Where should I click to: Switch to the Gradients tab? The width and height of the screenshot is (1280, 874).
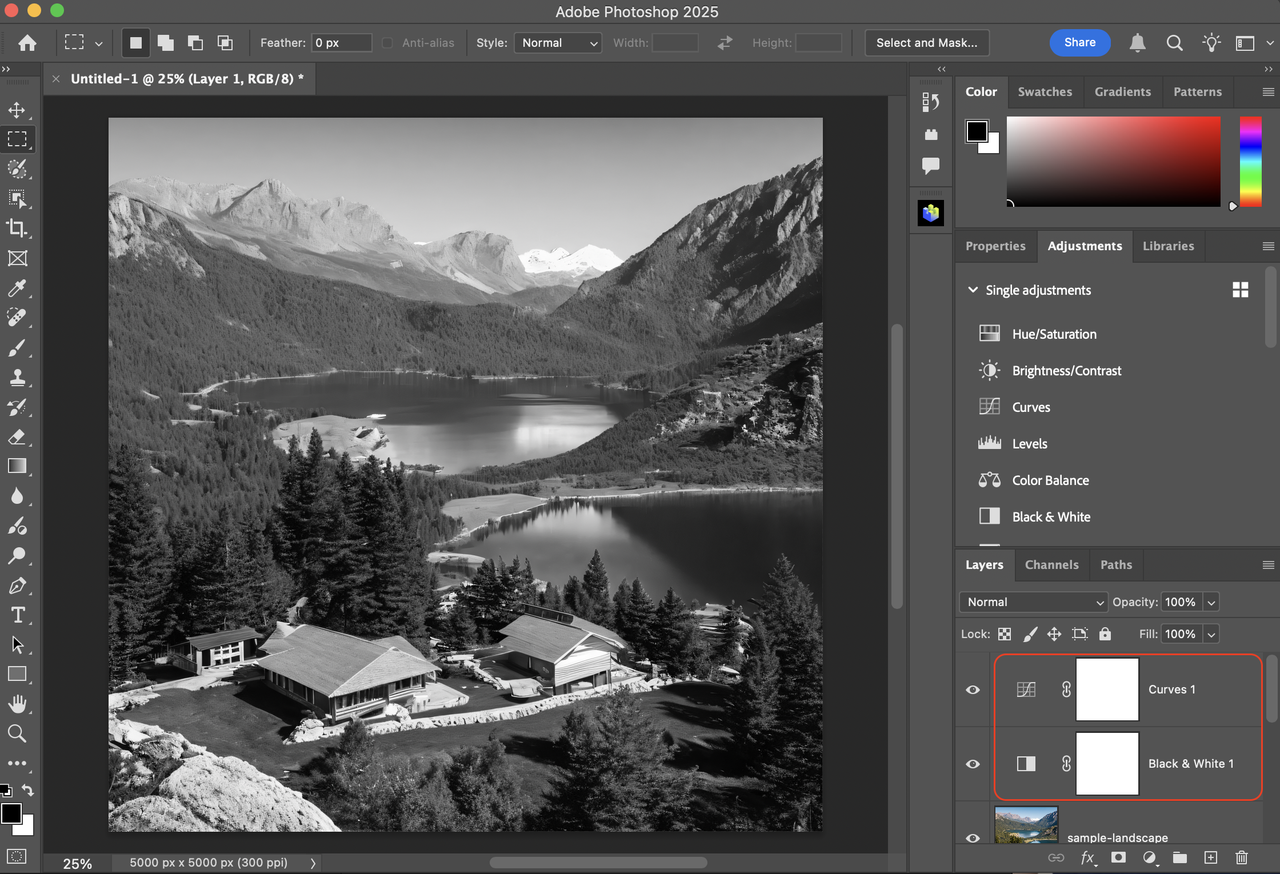click(1122, 92)
